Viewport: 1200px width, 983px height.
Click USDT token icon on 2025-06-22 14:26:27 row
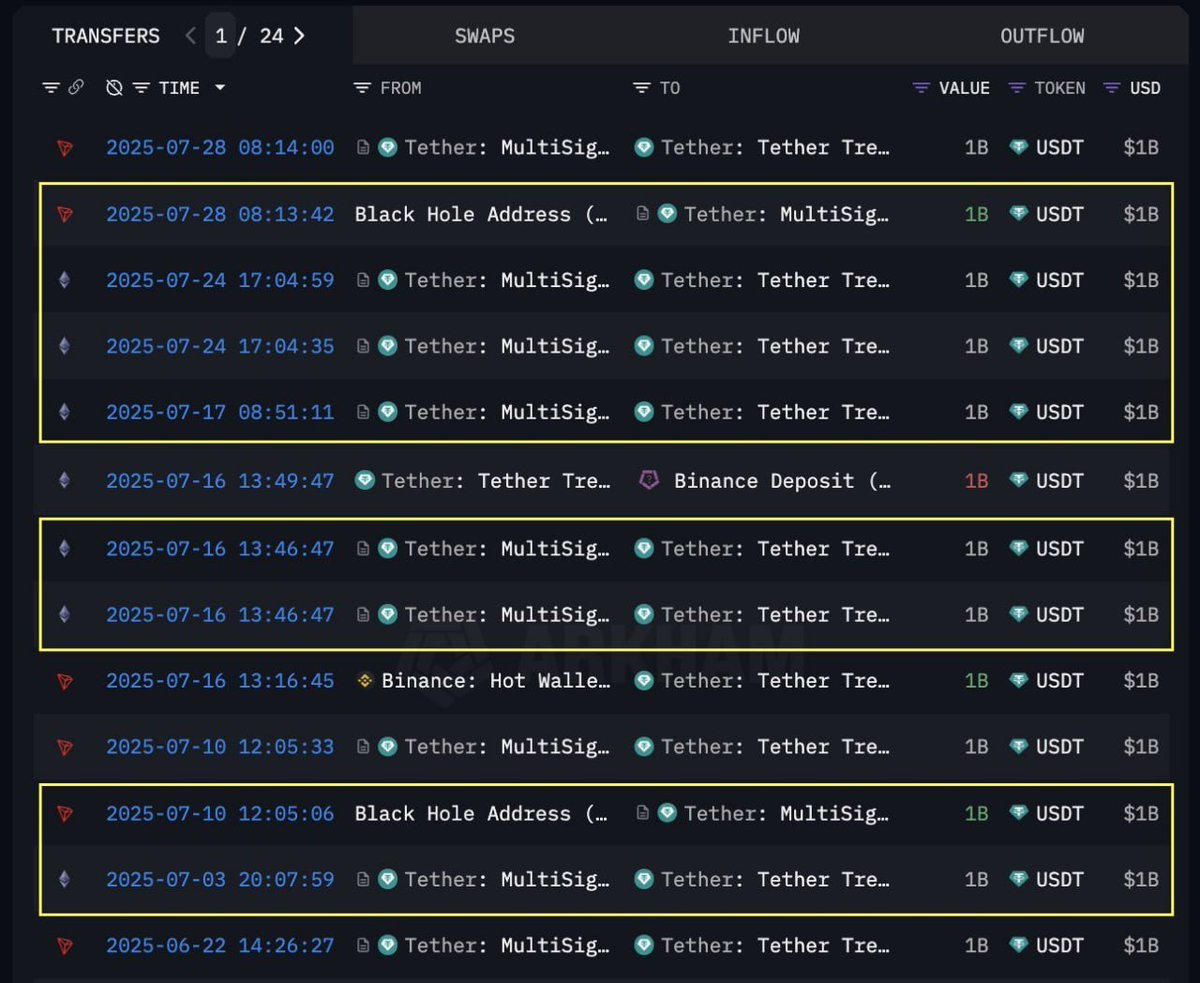pos(1018,945)
